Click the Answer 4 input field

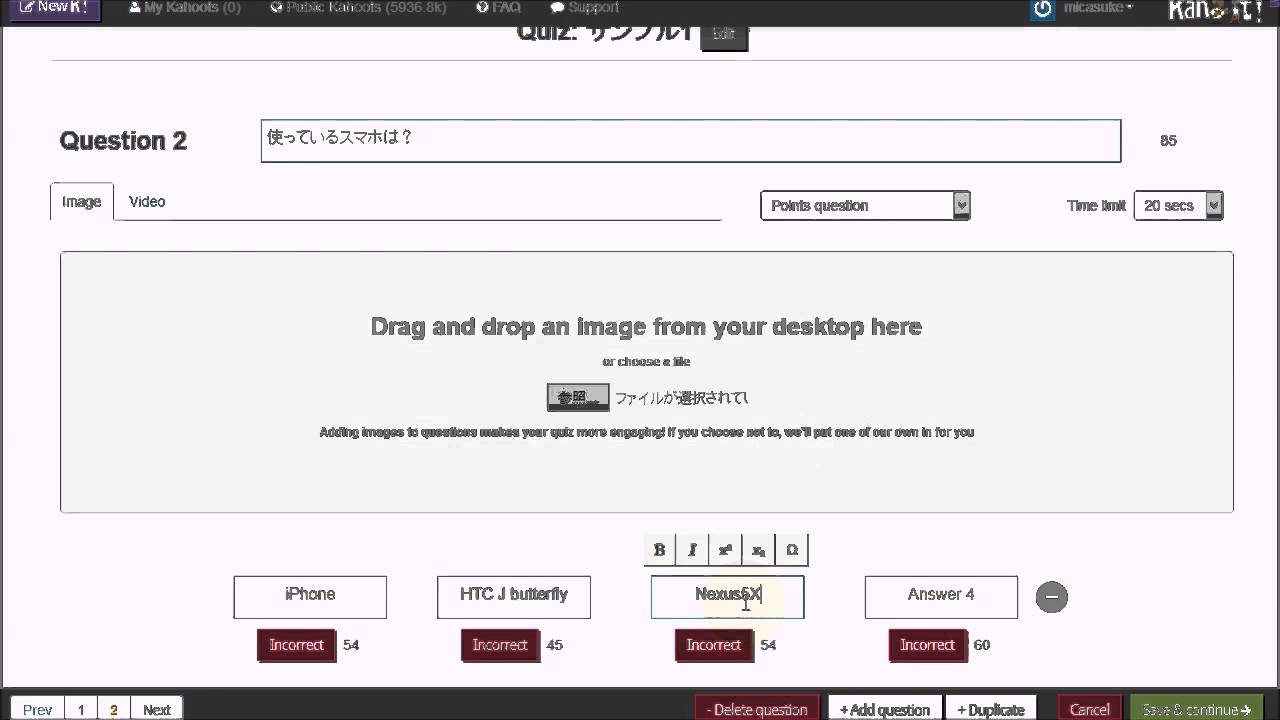point(941,597)
